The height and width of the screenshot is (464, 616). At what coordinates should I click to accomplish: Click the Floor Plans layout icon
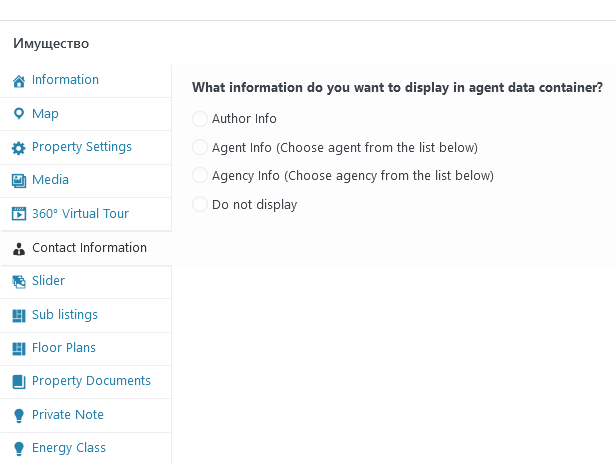(18, 348)
